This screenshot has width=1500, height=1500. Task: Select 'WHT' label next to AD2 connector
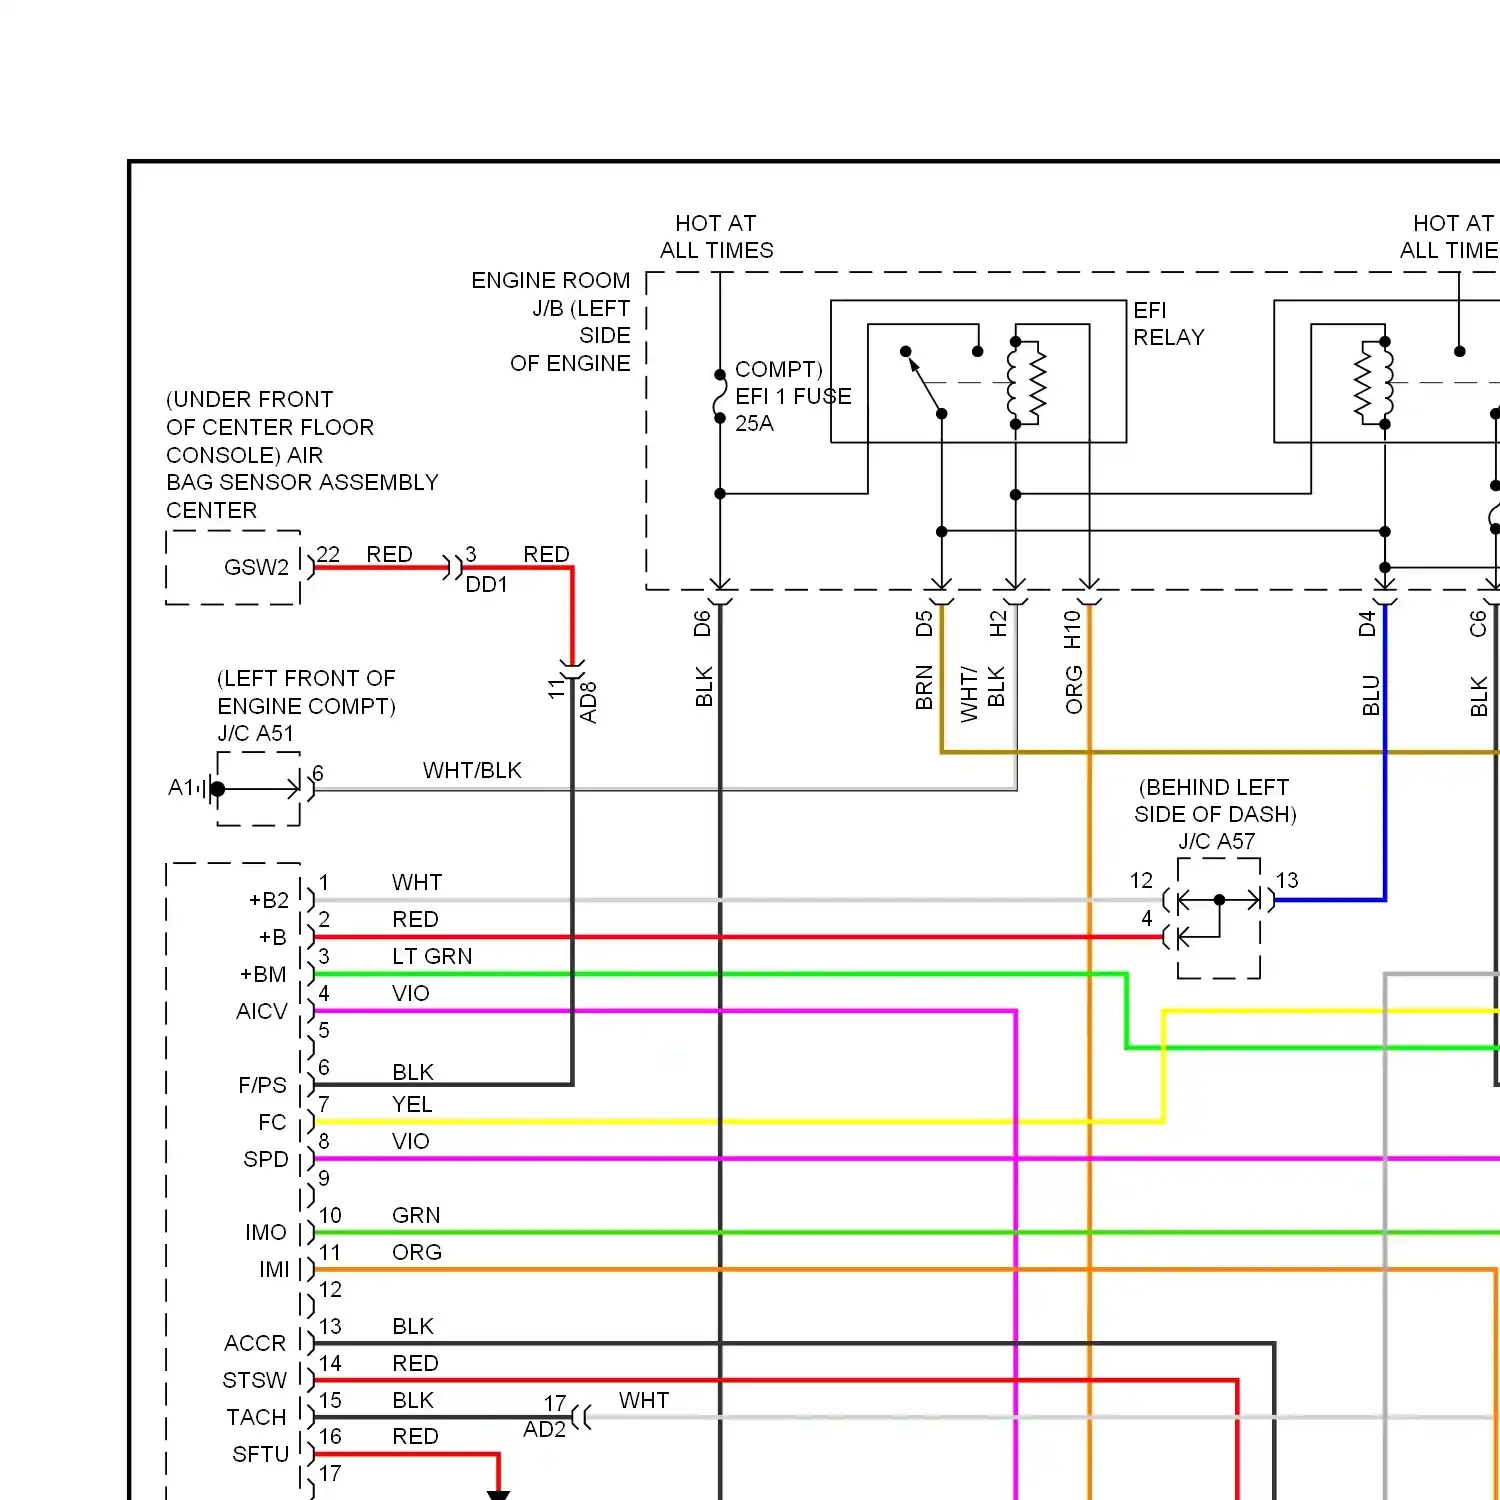click(x=644, y=1400)
